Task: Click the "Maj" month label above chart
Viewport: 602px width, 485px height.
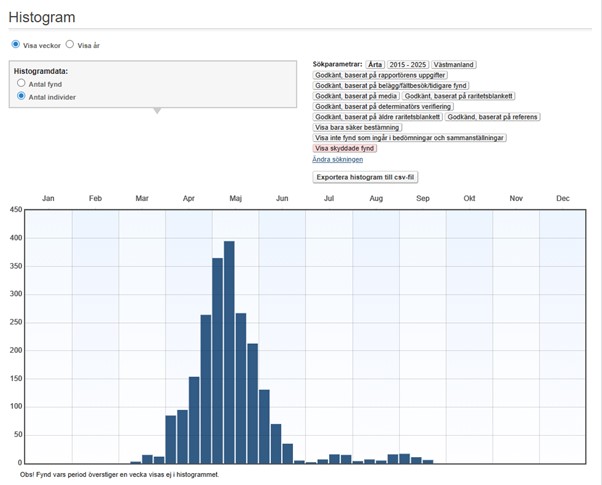Action: 235,199
